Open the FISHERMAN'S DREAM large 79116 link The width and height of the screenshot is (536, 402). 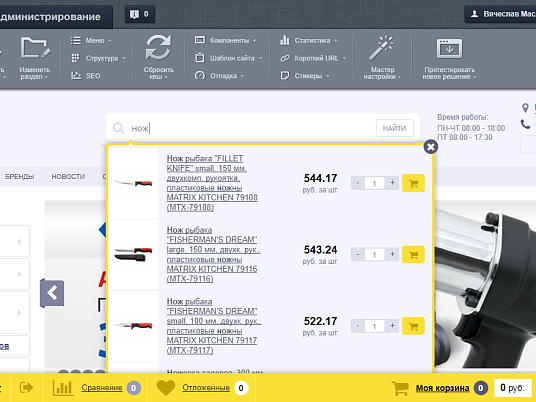point(213,254)
